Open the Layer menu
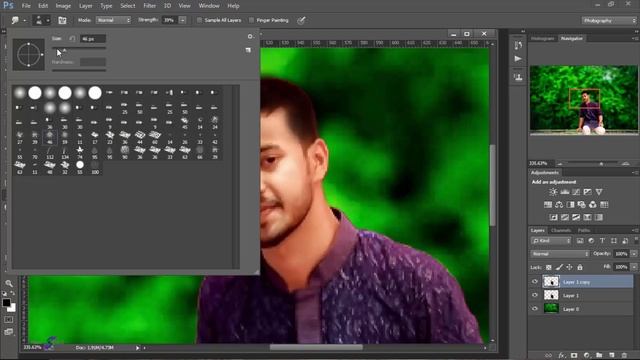The width and height of the screenshot is (640, 360). click(x=86, y=6)
